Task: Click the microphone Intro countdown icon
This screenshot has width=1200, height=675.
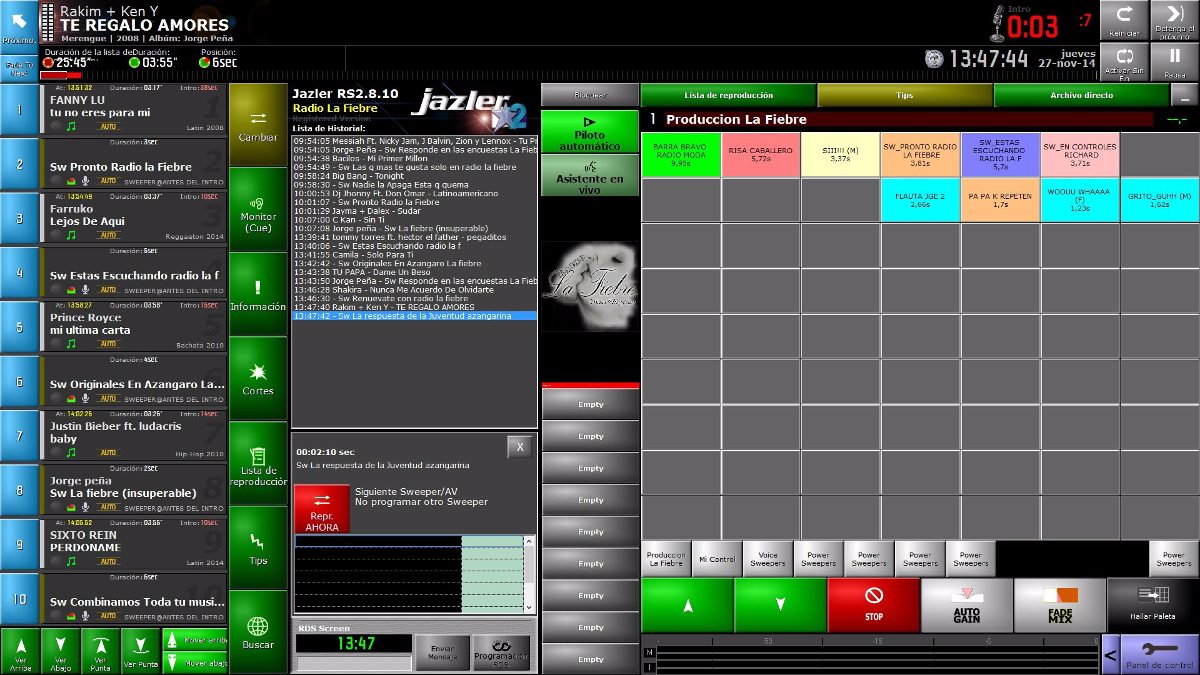Action: tap(997, 22)
